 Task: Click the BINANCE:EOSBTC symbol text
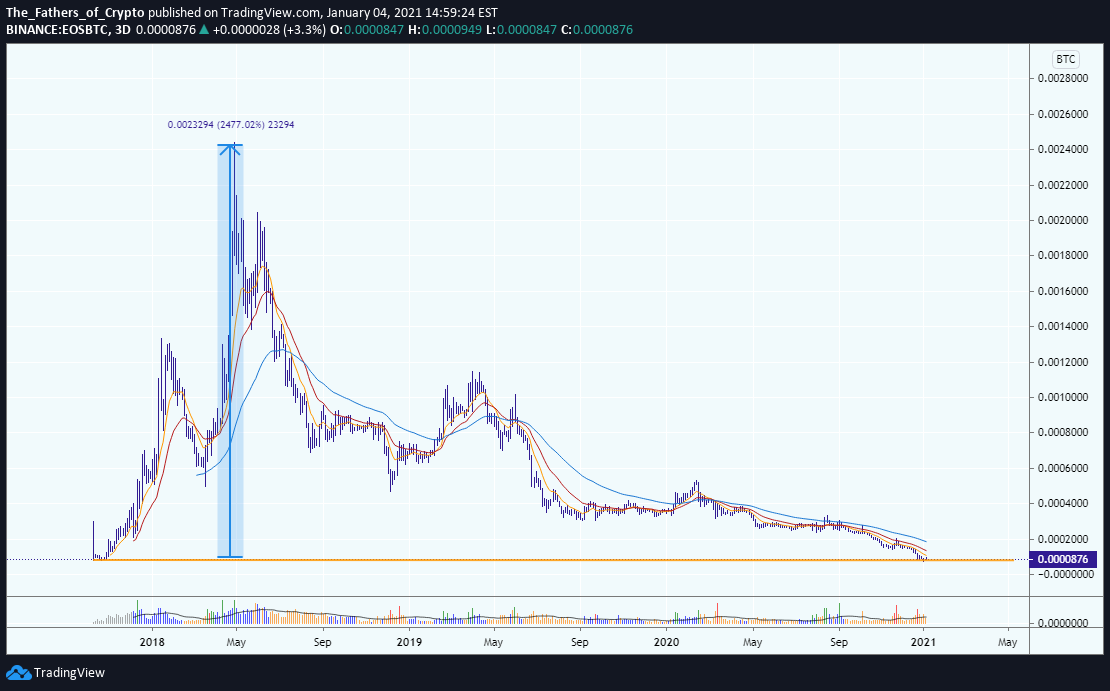[x=56, y=30]
